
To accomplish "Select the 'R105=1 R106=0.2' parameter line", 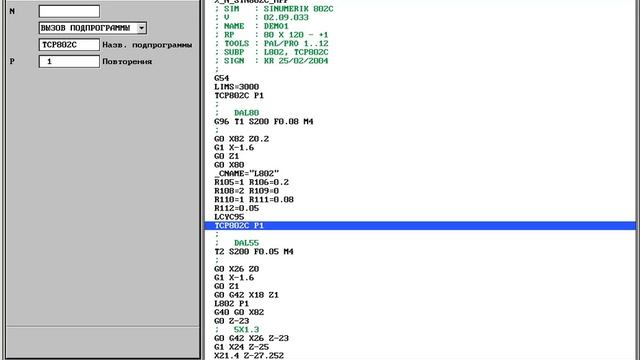I will click(251, 182).
